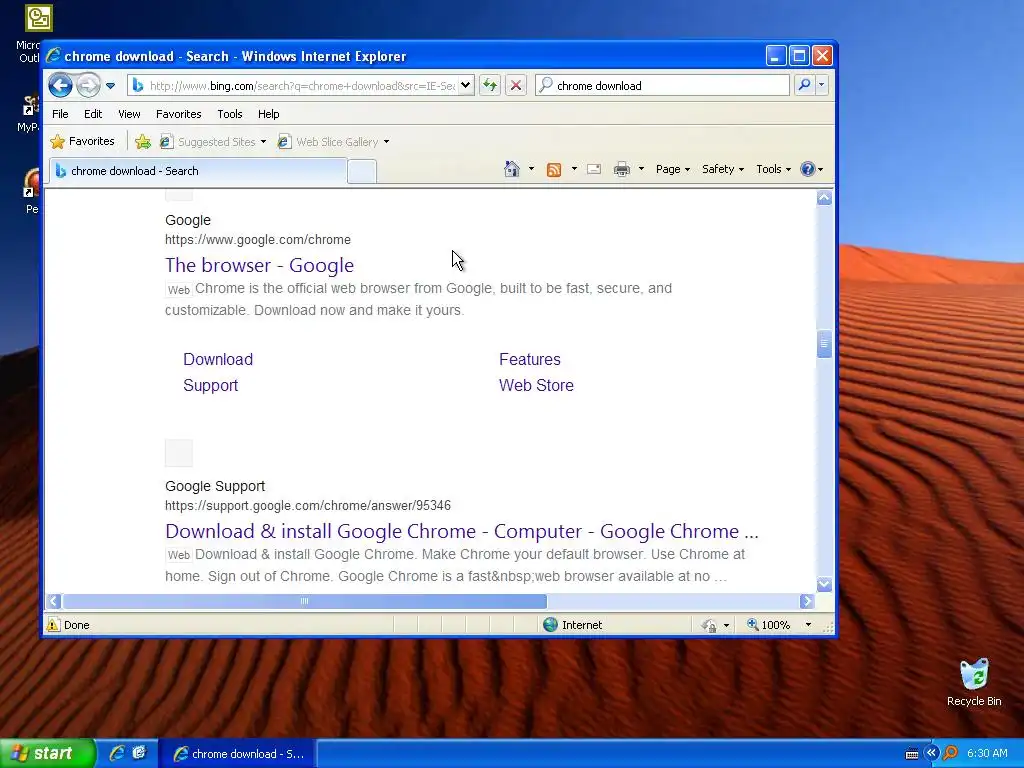Screen dimensions: 1024x768
Task: Open the Safety command menu
Action: (722, 169)
